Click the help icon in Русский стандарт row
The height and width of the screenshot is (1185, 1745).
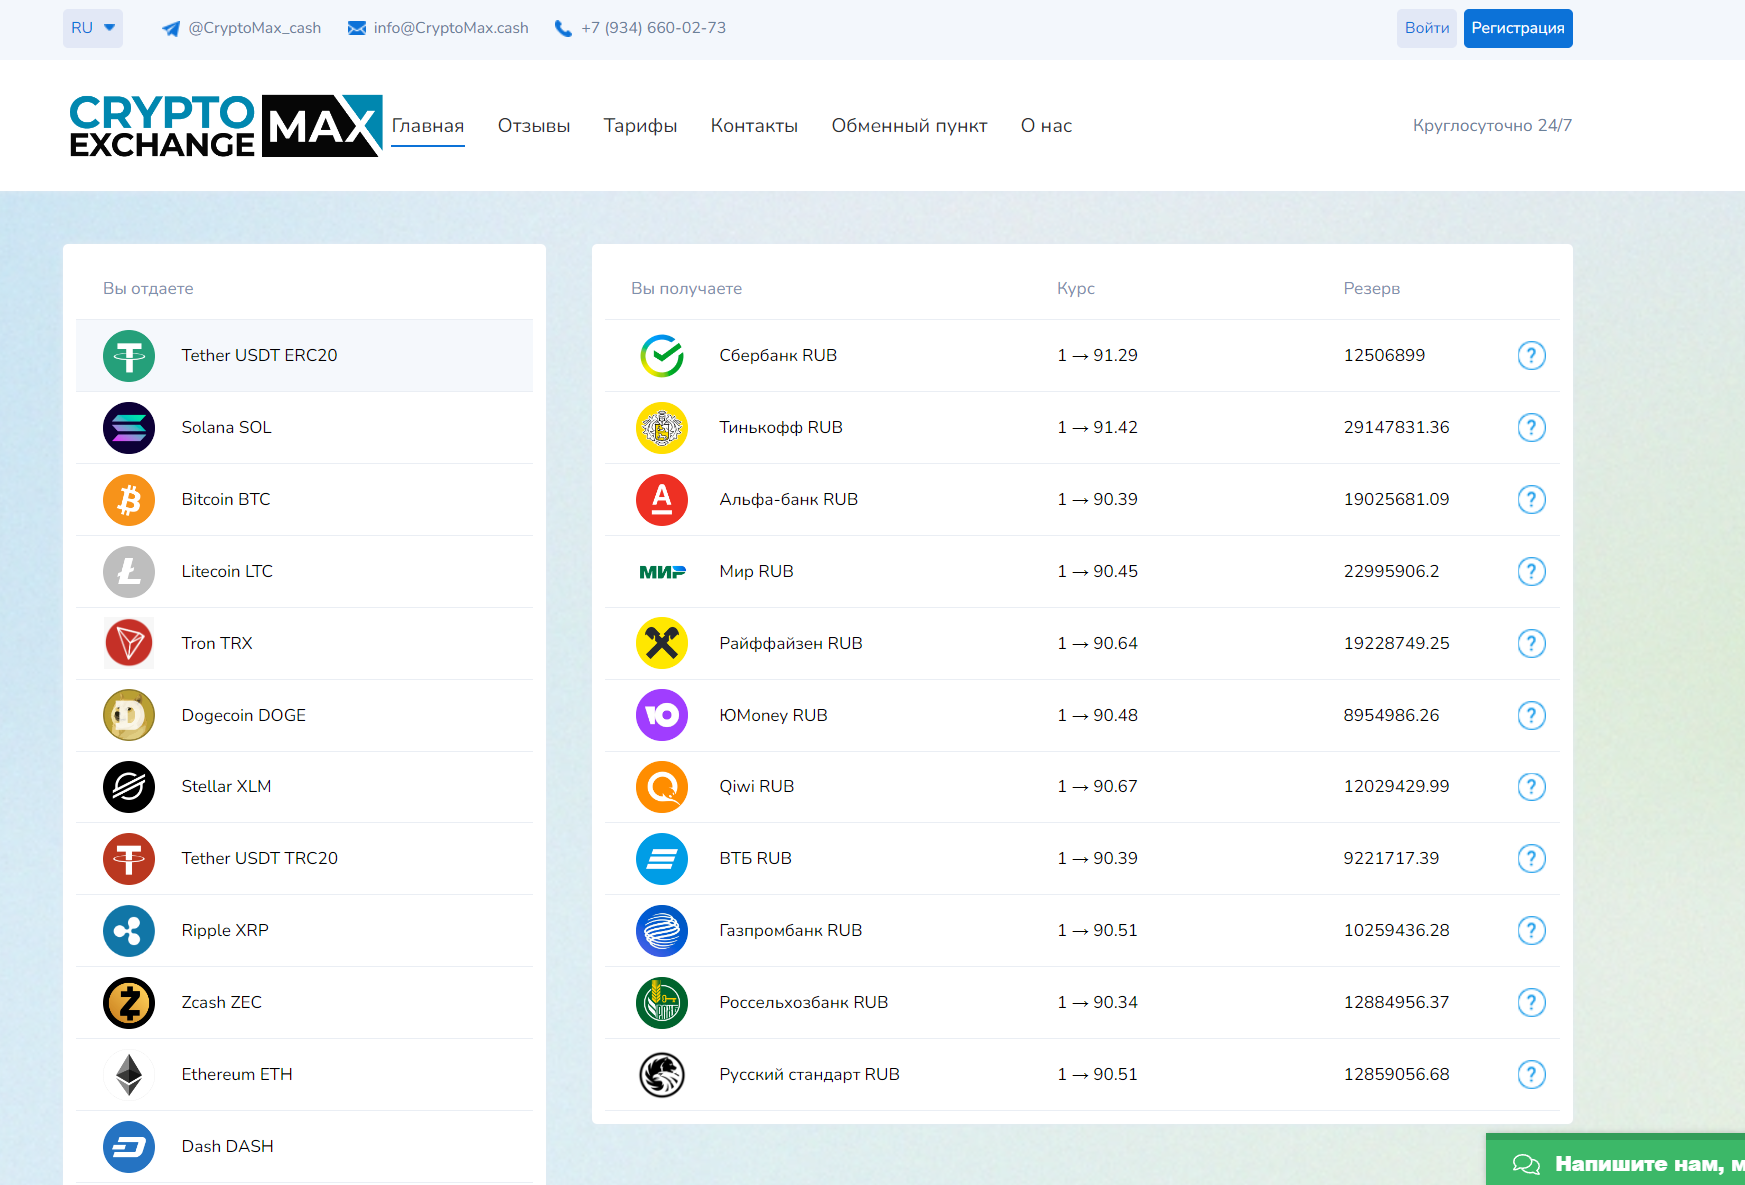[1532, 1075]
